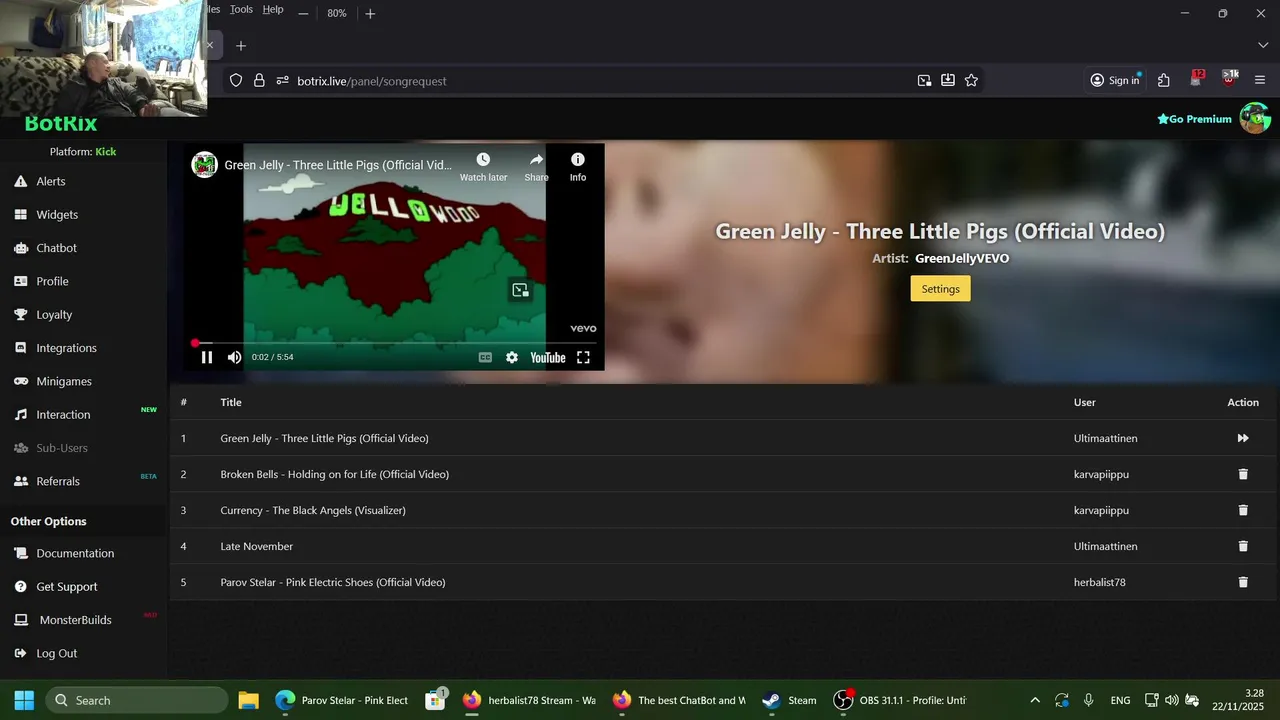Click the taskbar Search box
Viewport: 1280px width, 720px height.
(137, 700)
